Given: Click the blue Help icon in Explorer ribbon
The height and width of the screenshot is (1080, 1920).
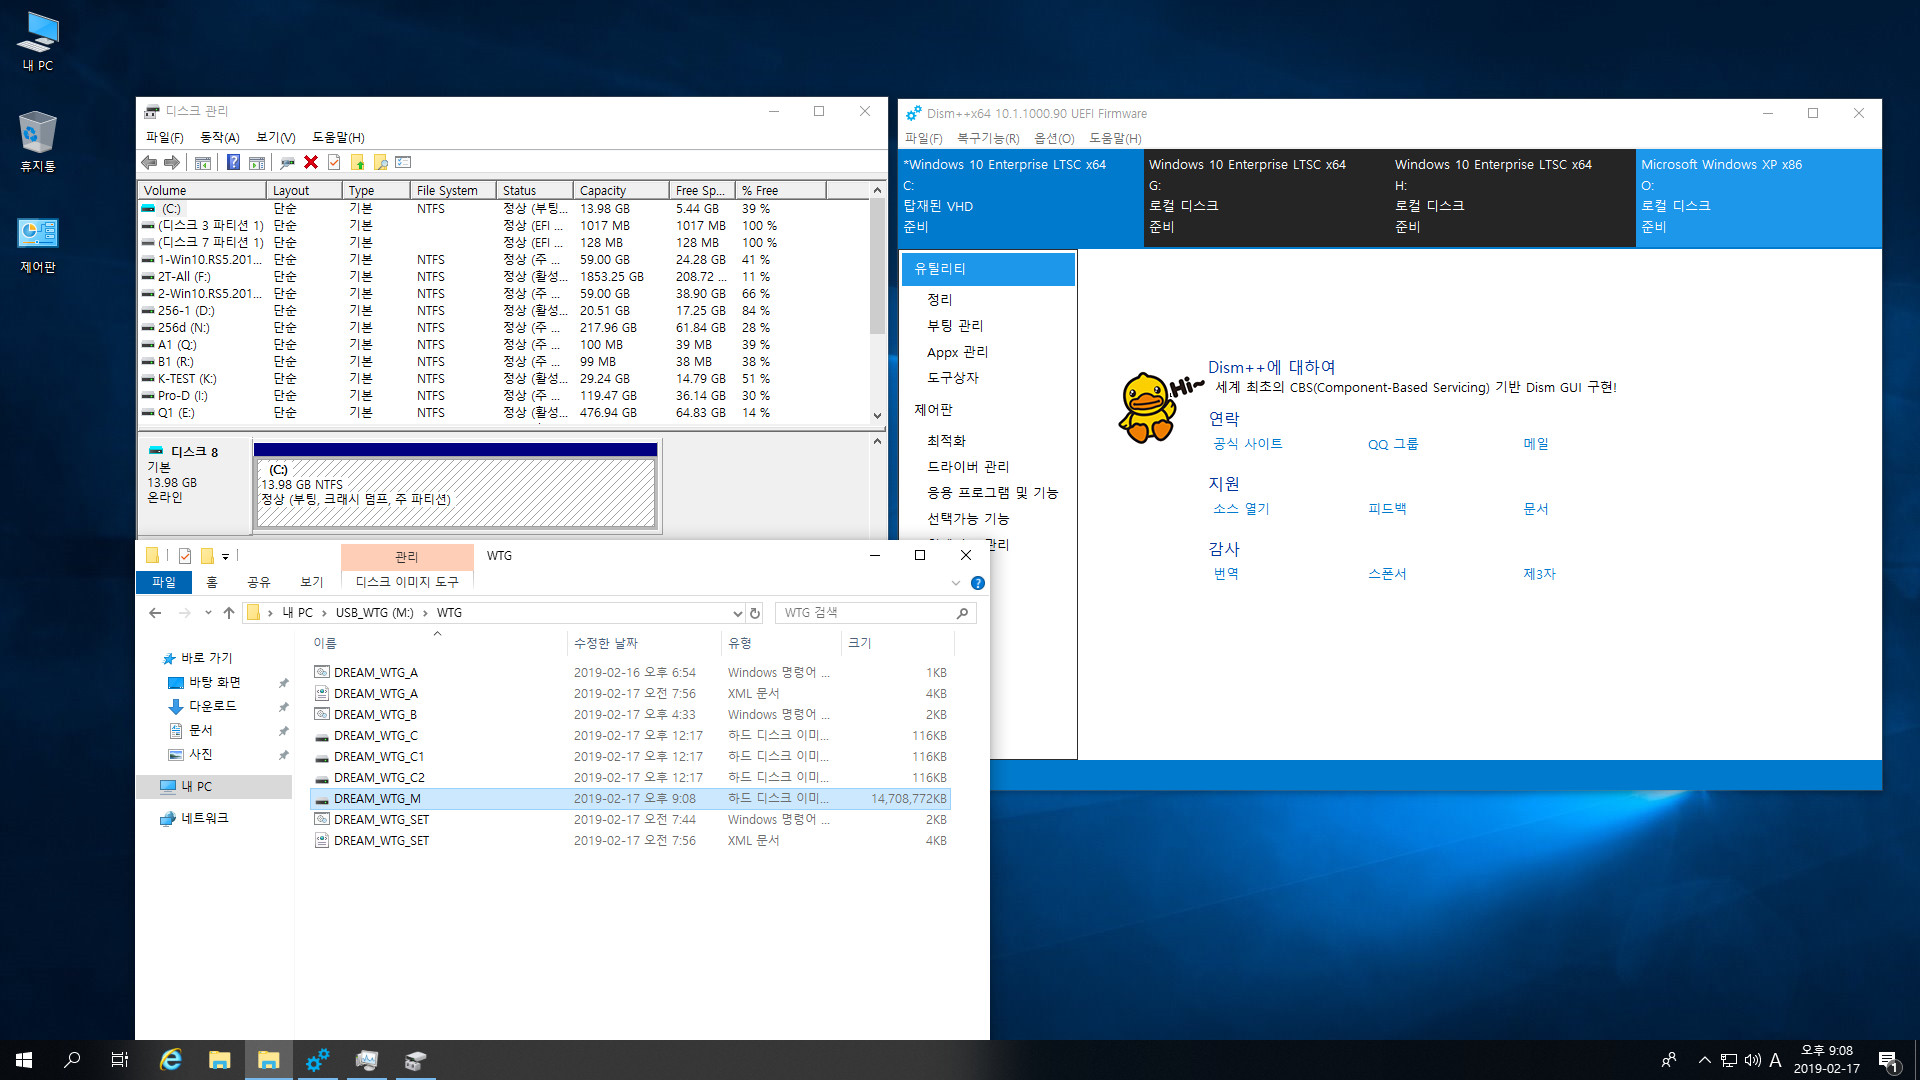Looking at the screenshot, I should coord(978,583).
